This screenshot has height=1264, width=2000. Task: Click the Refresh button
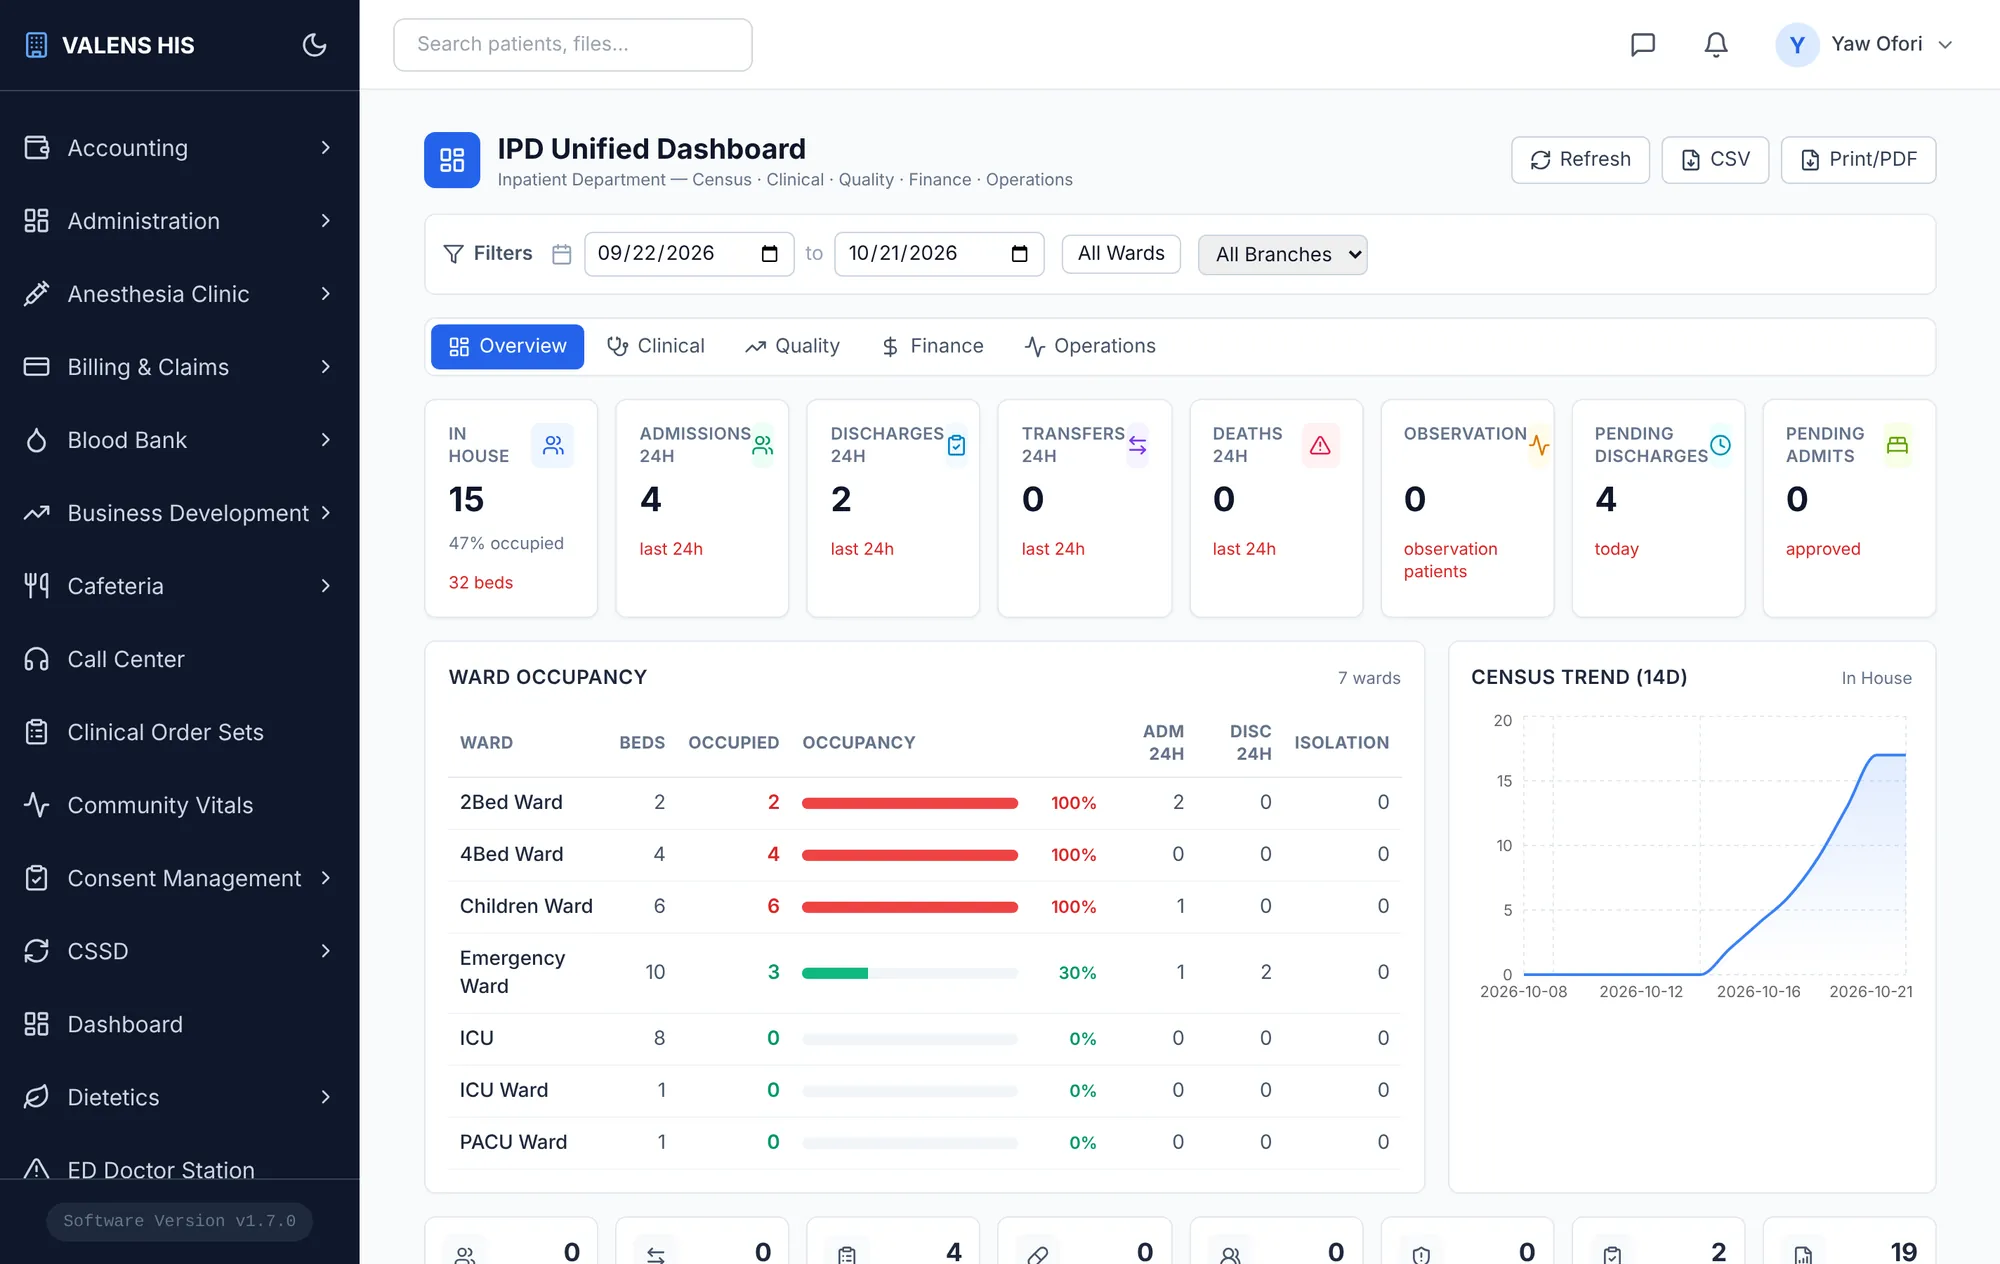pyautogui.click(x=1580, y=160)
